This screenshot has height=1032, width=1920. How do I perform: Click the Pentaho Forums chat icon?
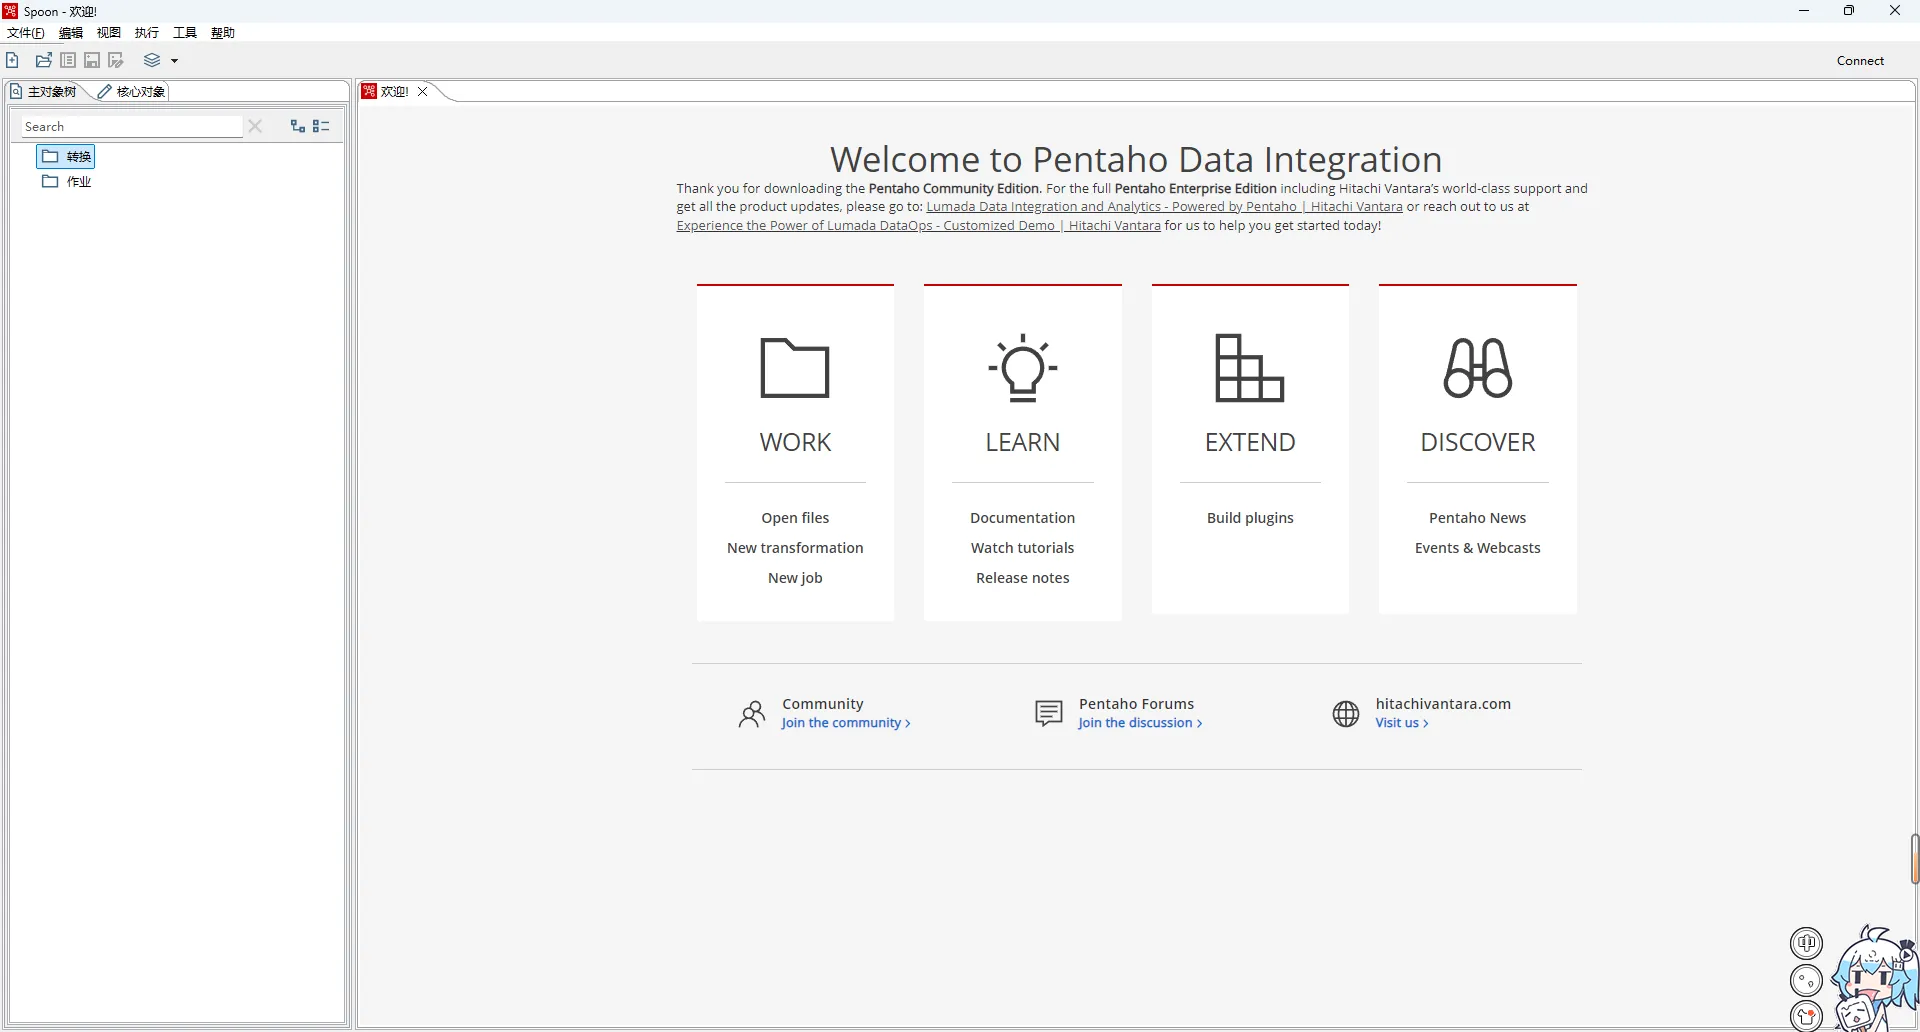click(1049, 714)
